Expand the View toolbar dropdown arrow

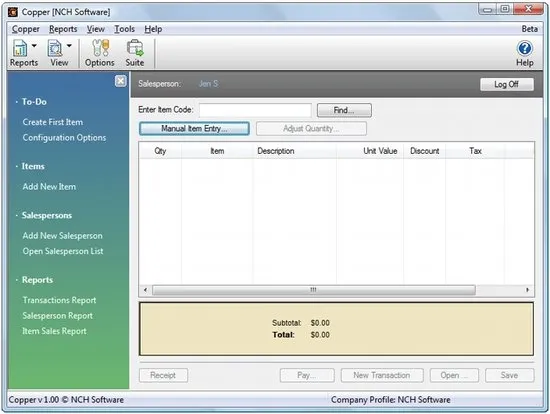(x=69, y=46)
